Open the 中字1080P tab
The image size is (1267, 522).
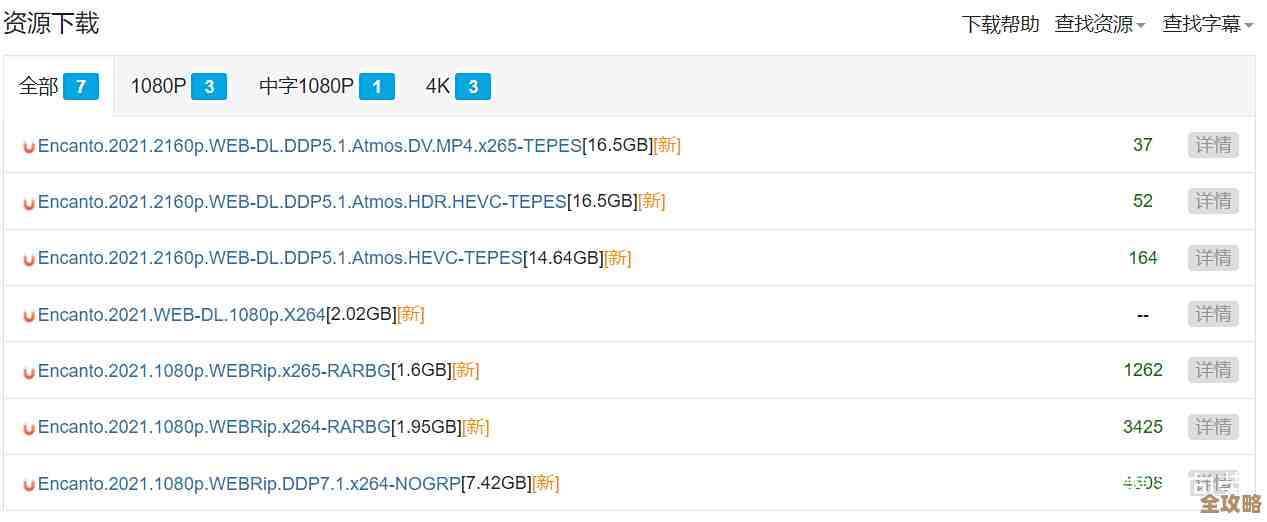pyautogui.click(x=326, y=87)
